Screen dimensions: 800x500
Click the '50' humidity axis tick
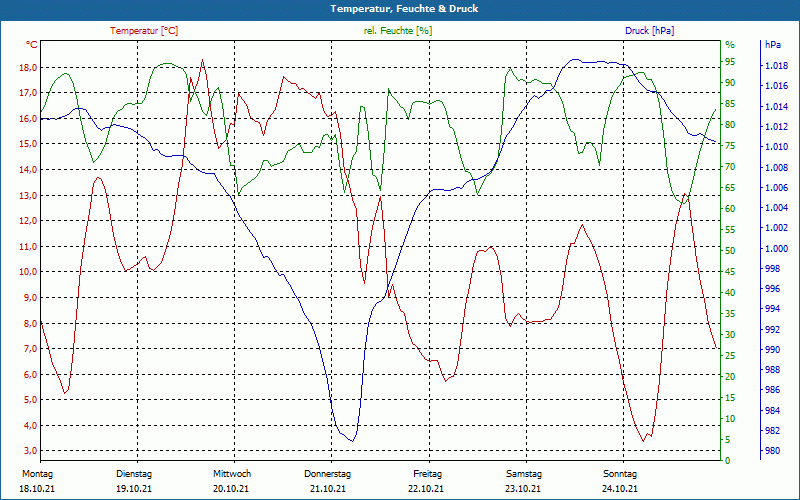[x=730, y=251]
